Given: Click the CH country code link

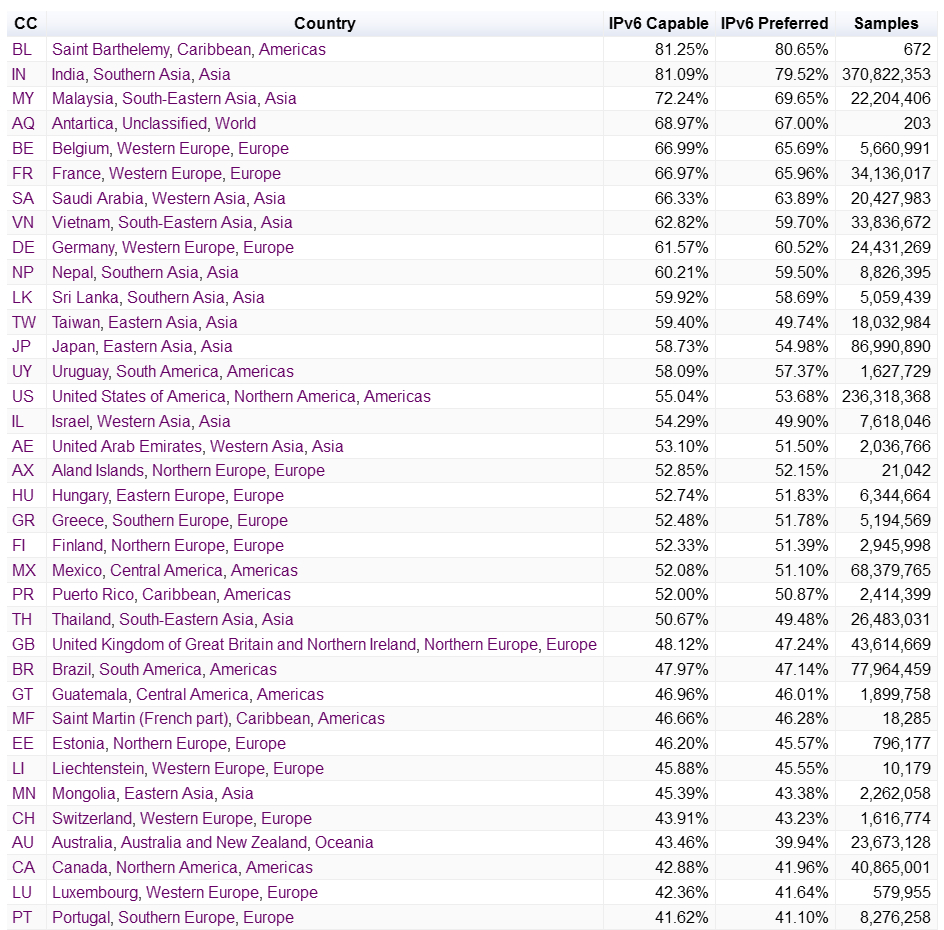Looking at the screenshot, I should pos(23,818).
